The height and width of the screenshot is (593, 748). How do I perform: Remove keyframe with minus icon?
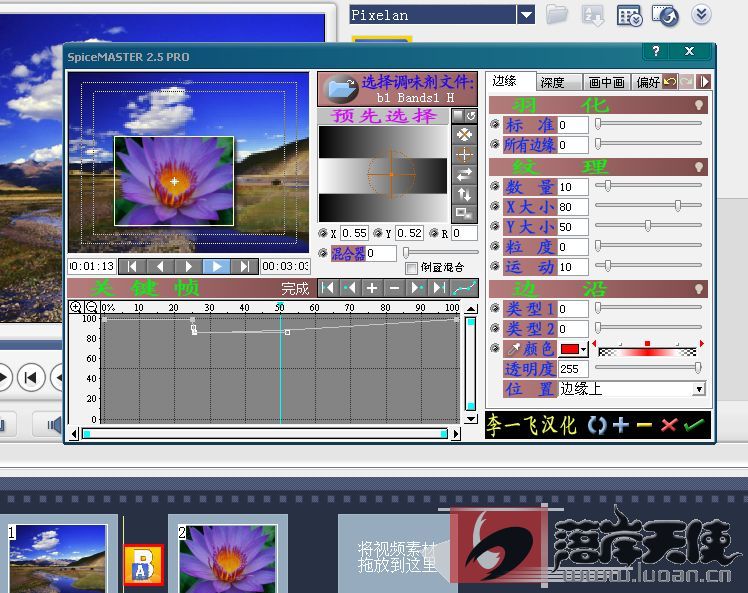coord(394,288)
